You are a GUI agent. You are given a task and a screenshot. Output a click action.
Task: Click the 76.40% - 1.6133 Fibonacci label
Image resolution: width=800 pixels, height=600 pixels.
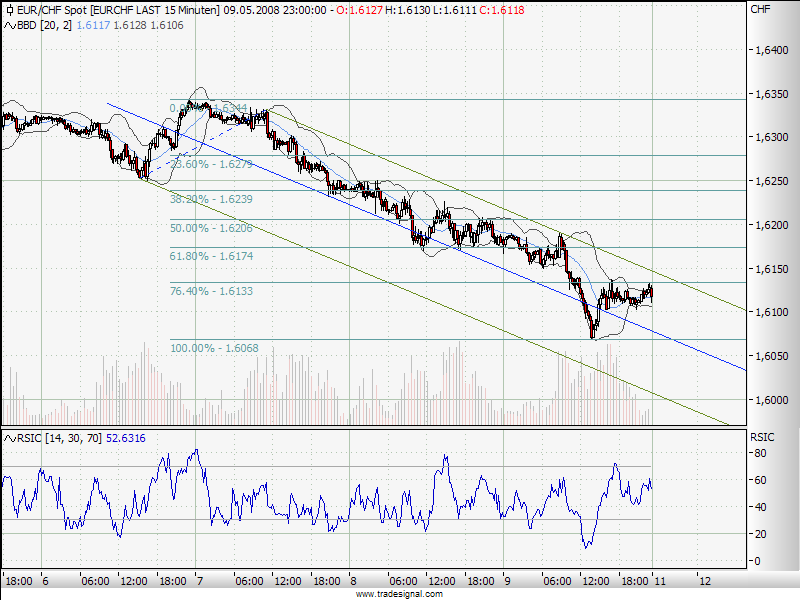click(211, 291)
